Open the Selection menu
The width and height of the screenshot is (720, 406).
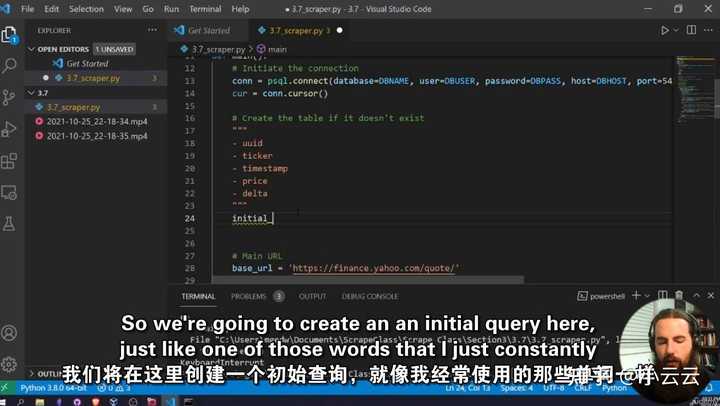coord(86,9)
